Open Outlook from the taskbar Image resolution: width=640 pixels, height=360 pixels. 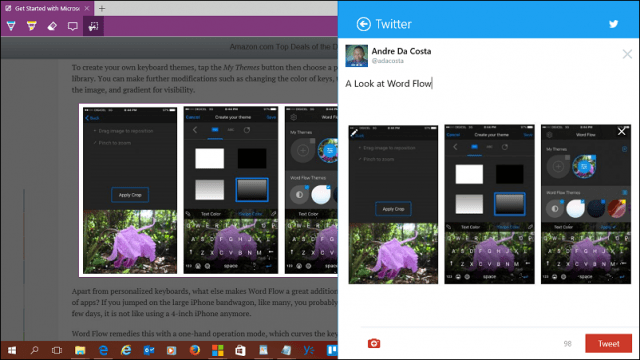pos(149,350)
